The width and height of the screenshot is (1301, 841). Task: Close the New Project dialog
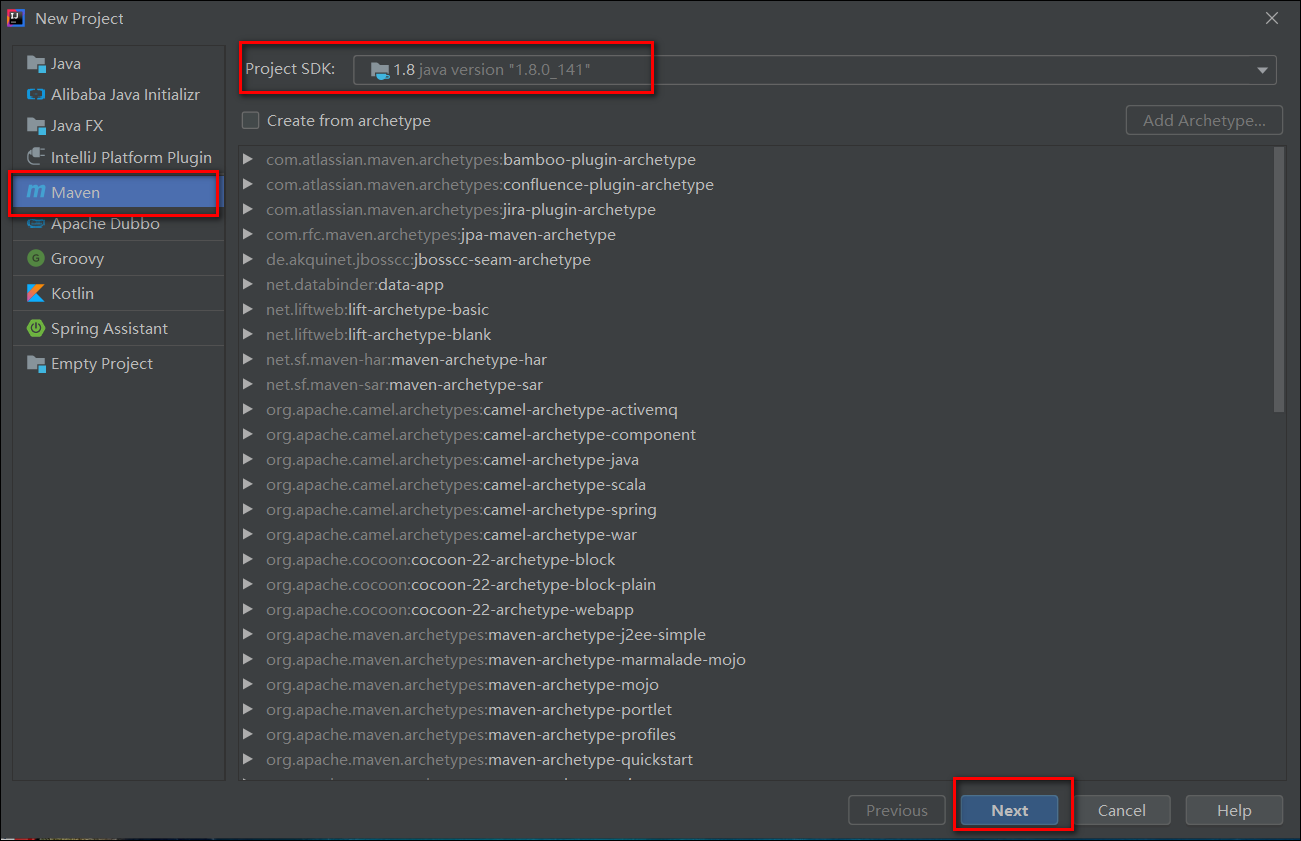point(1272,19)
